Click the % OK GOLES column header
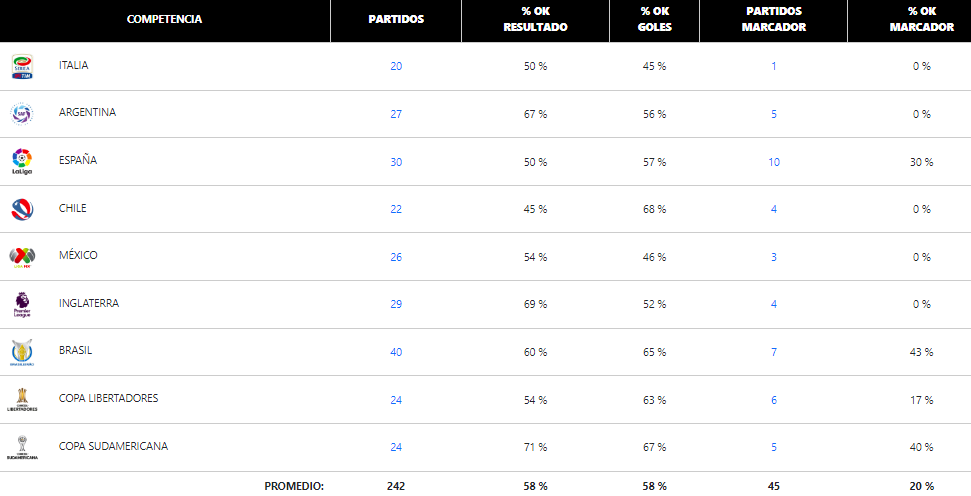The image size is (971, 496). click(x=655, y=19)
